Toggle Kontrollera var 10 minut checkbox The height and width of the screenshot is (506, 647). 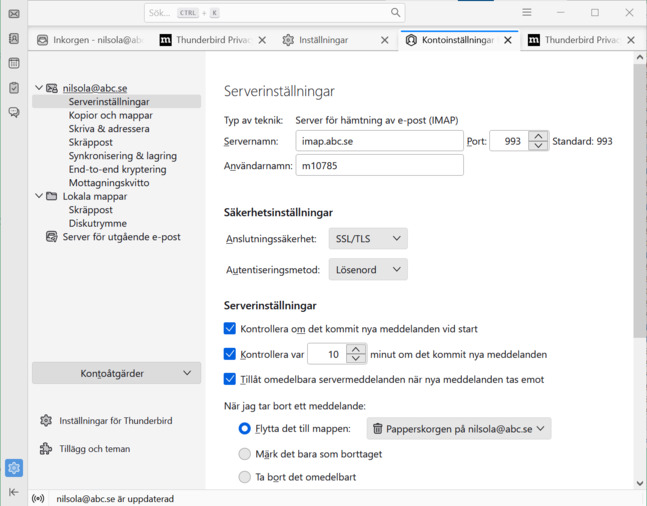[230, 354]
